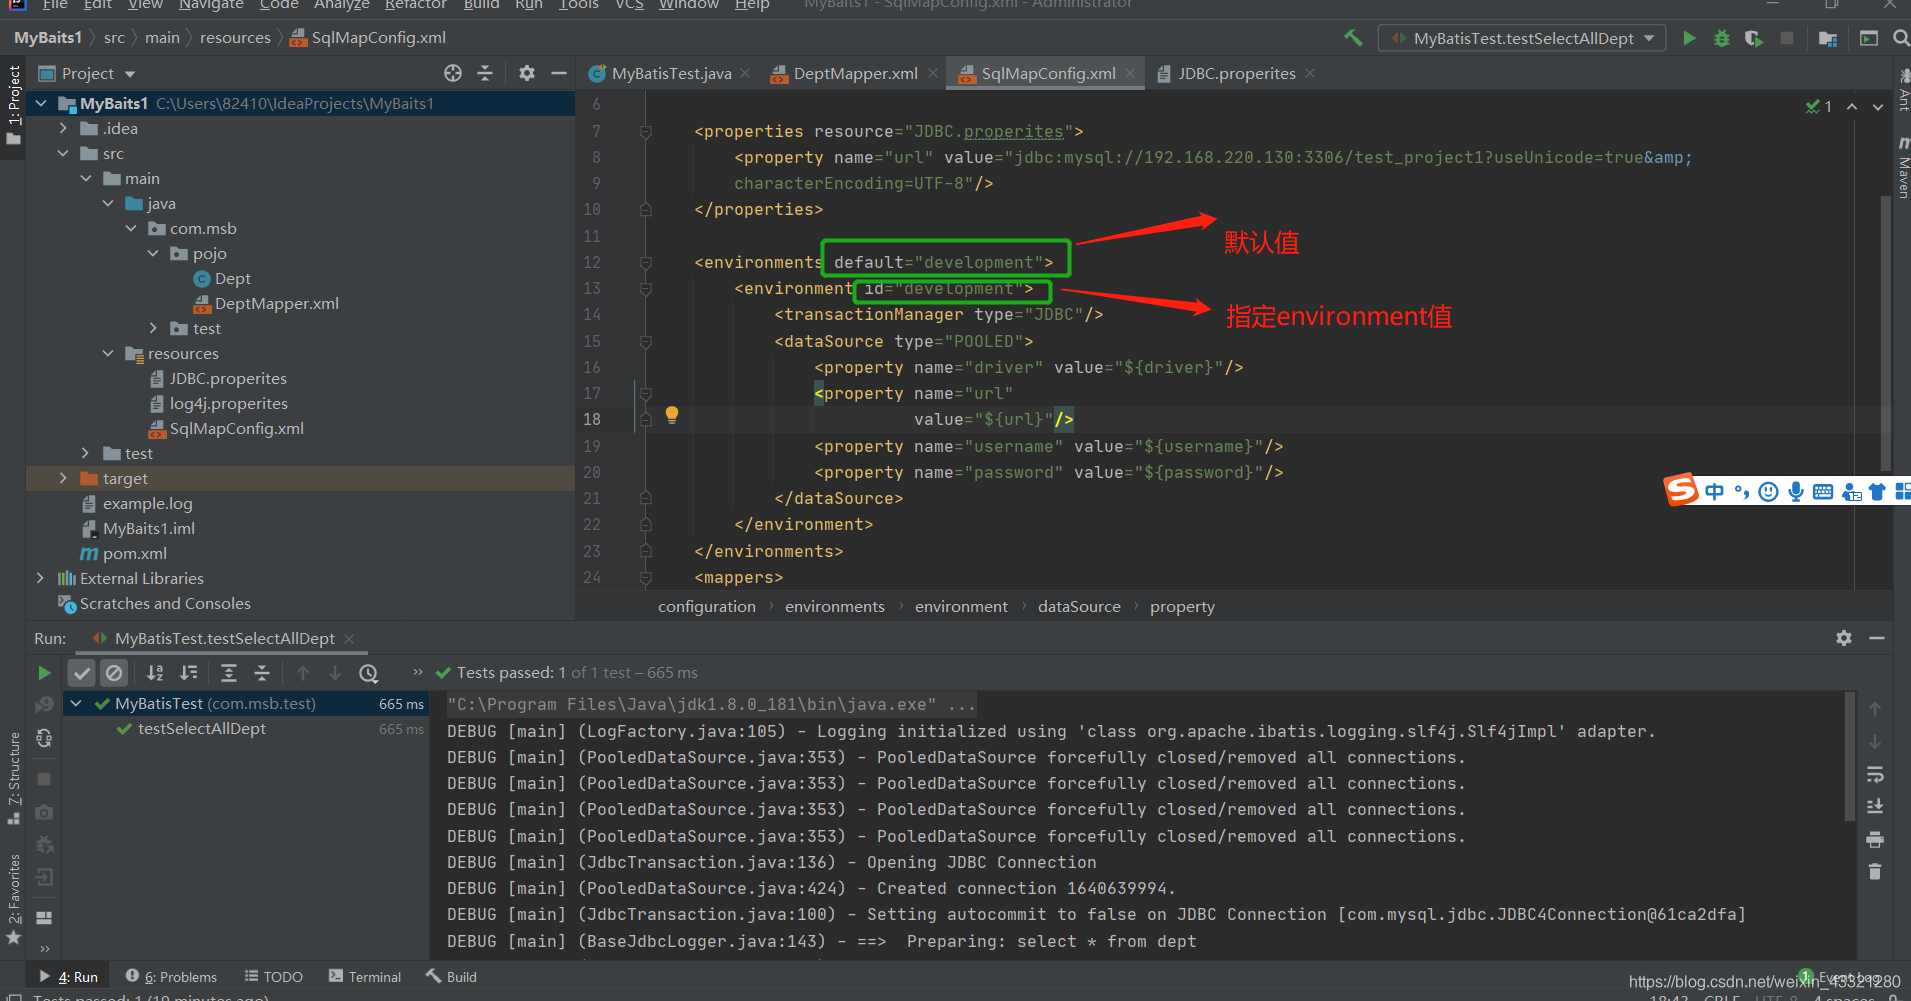
Task: Run MyBatisTest with the green play button
Action: pyautogui.click(x=1689, y=38)
